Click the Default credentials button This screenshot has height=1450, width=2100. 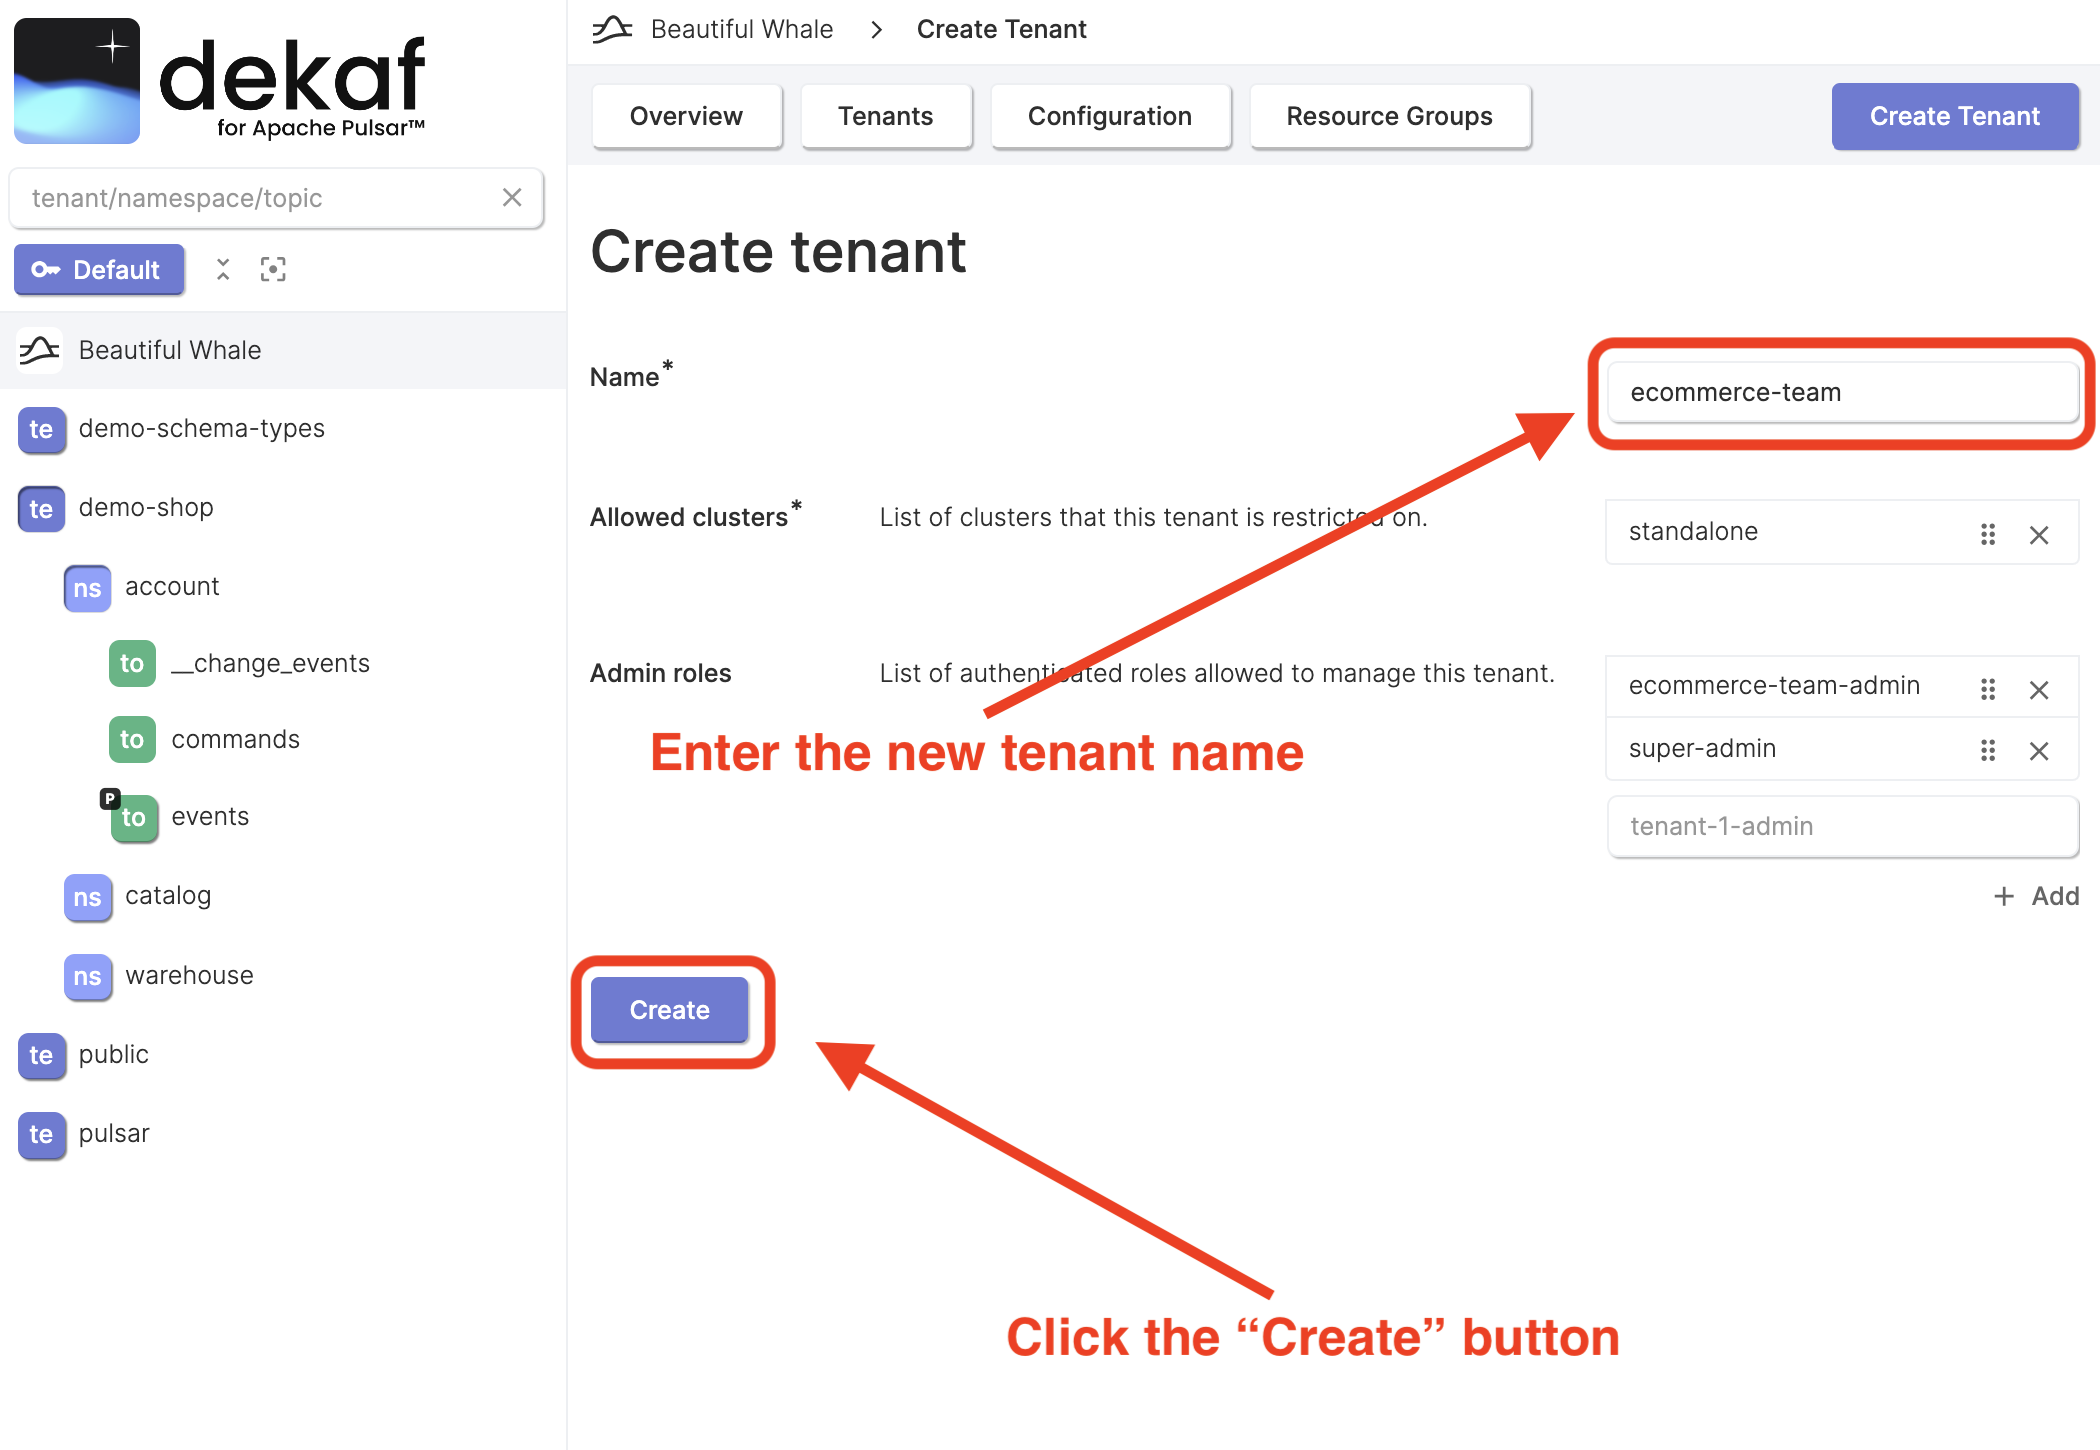tap(99, 270)
